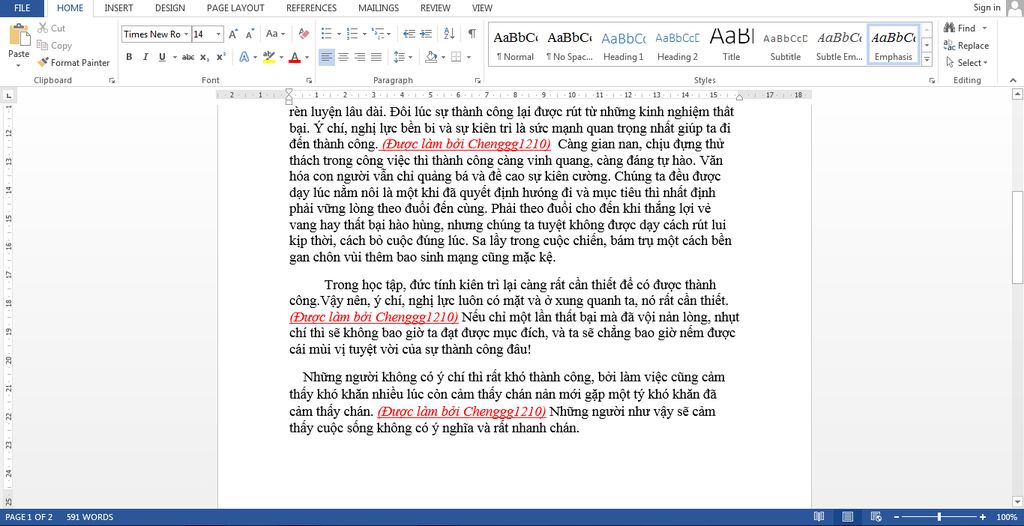The height and width of the screenshot is (526, 1024).
Task: Switch to the PAGE LAYOUT tab
Action: tap(236, 8)
